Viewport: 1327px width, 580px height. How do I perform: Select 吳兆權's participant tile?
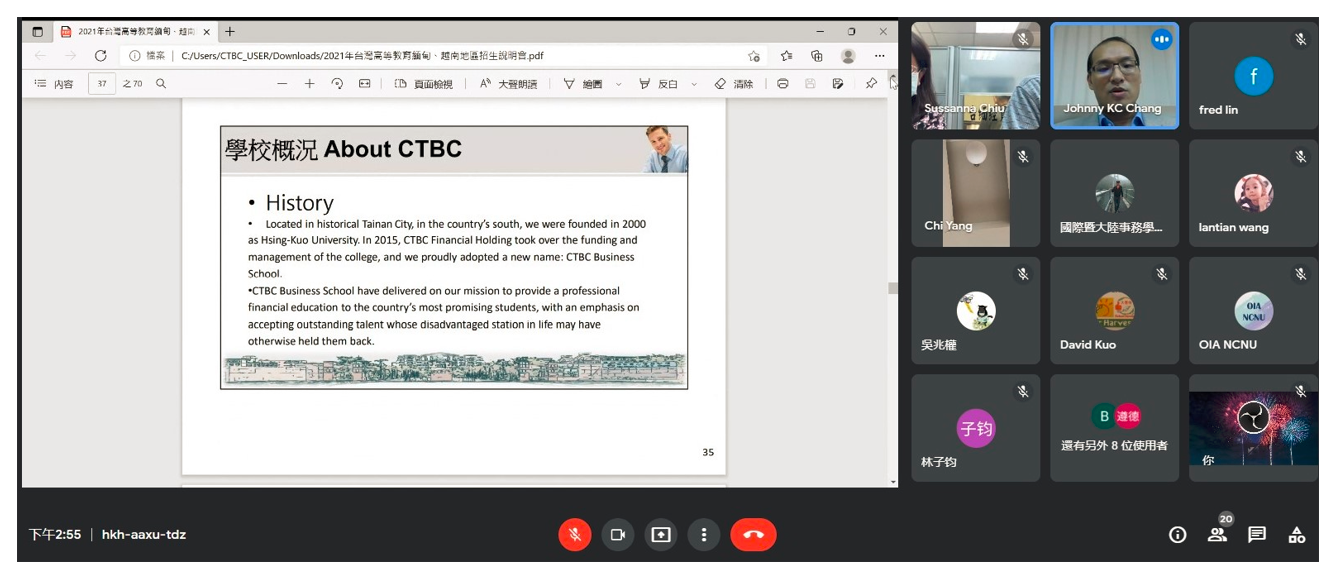point(975,311)
